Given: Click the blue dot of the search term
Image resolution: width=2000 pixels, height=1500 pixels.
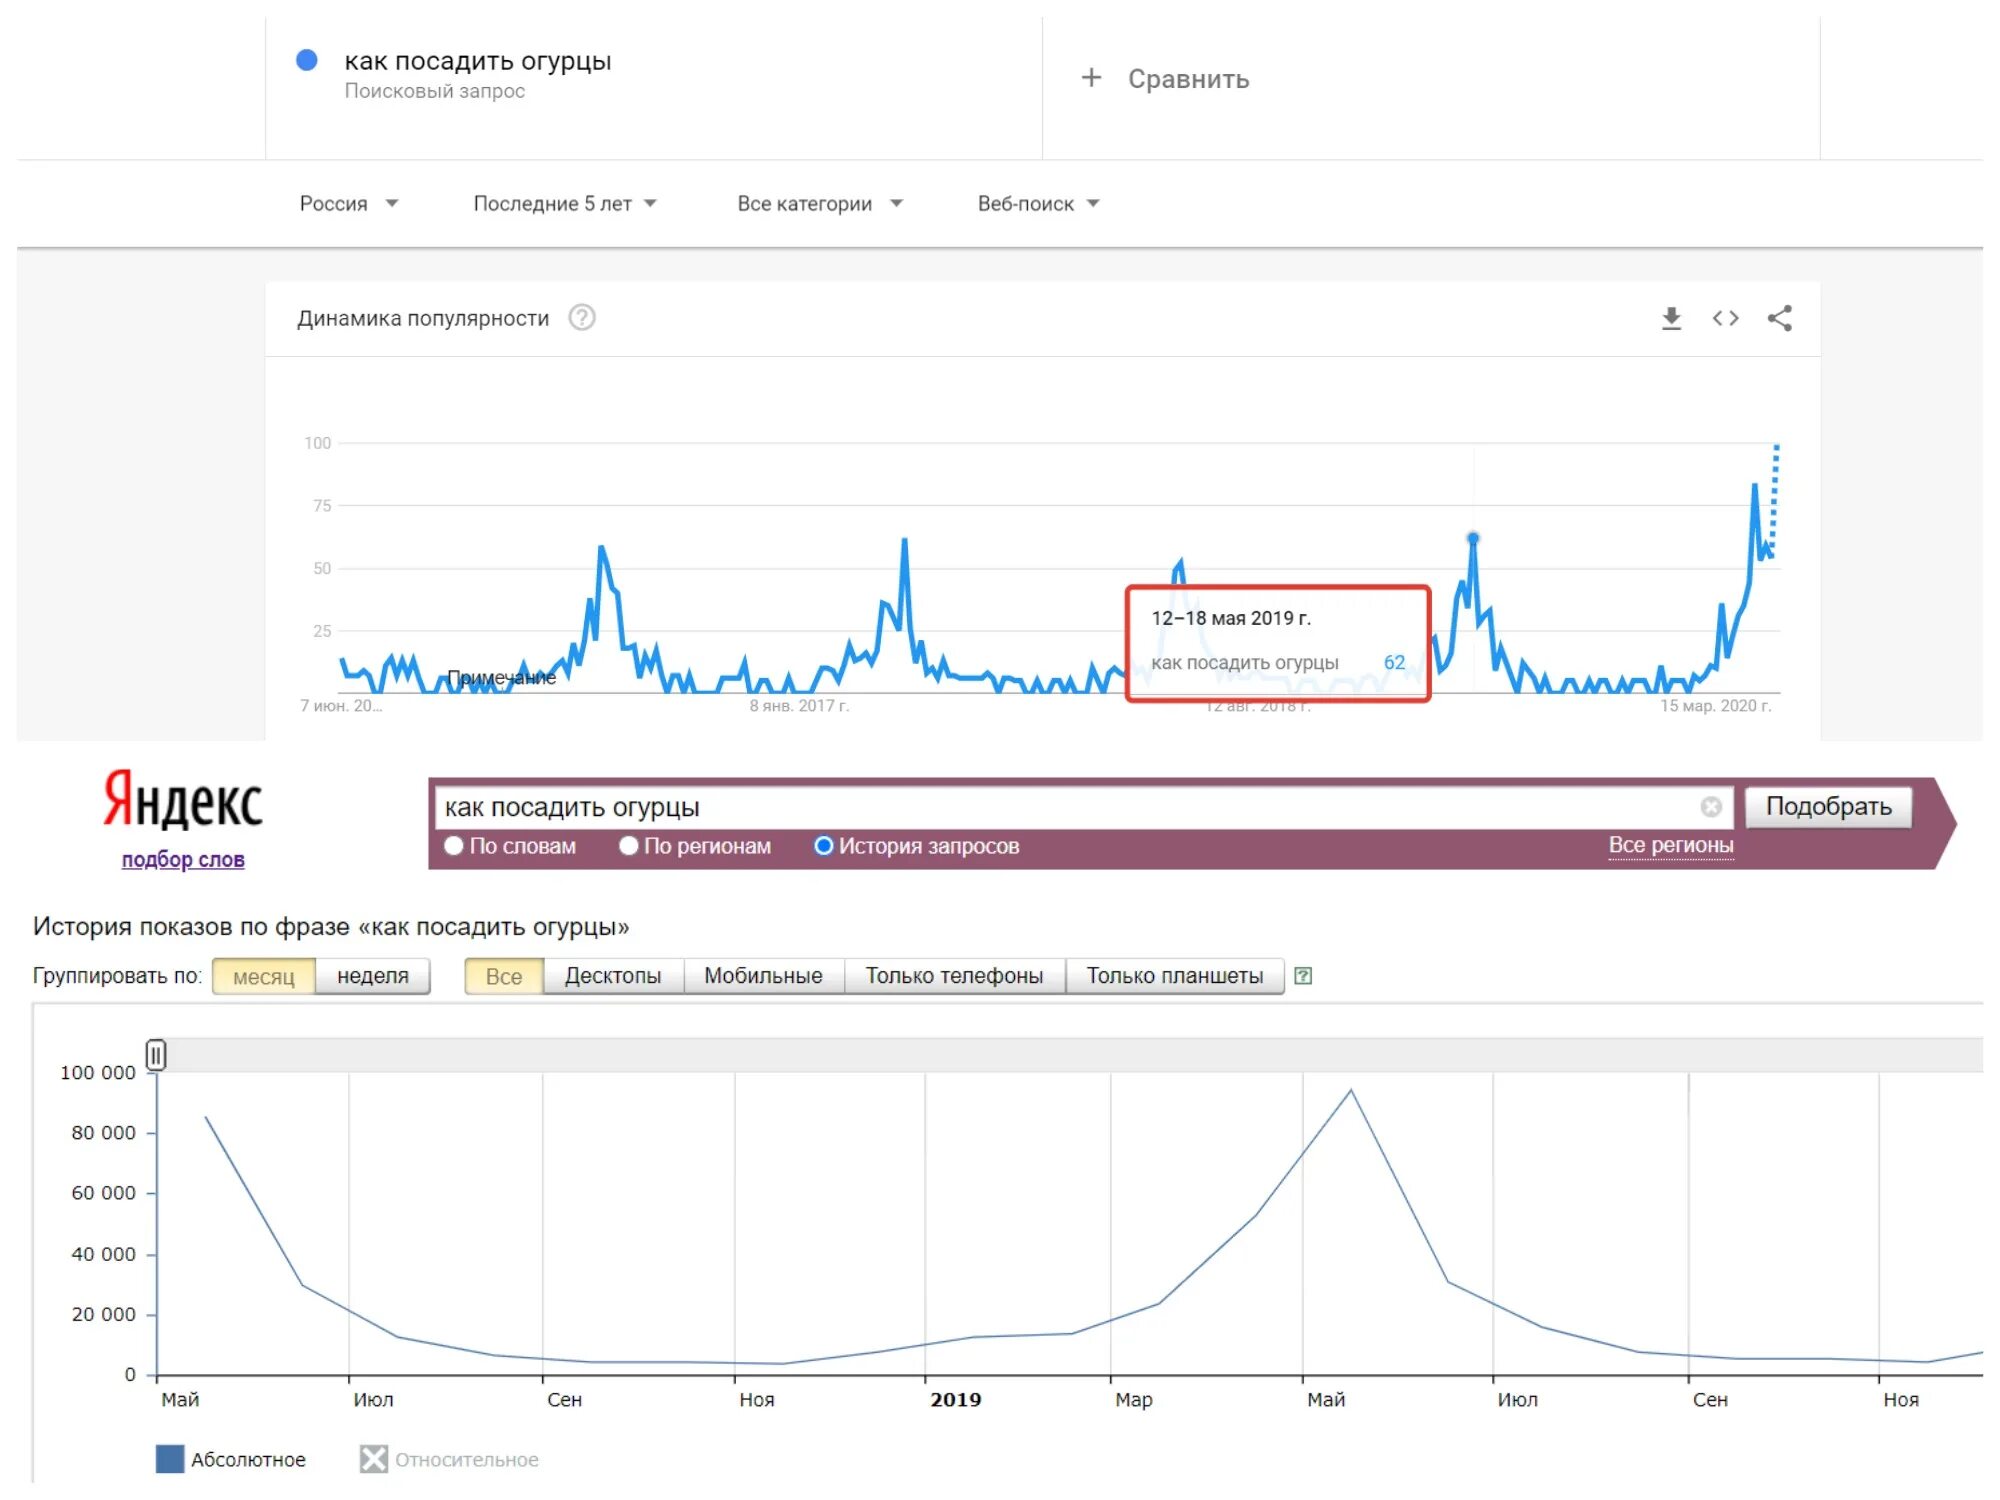Looking at the screenshot, I should pos(307,60).
